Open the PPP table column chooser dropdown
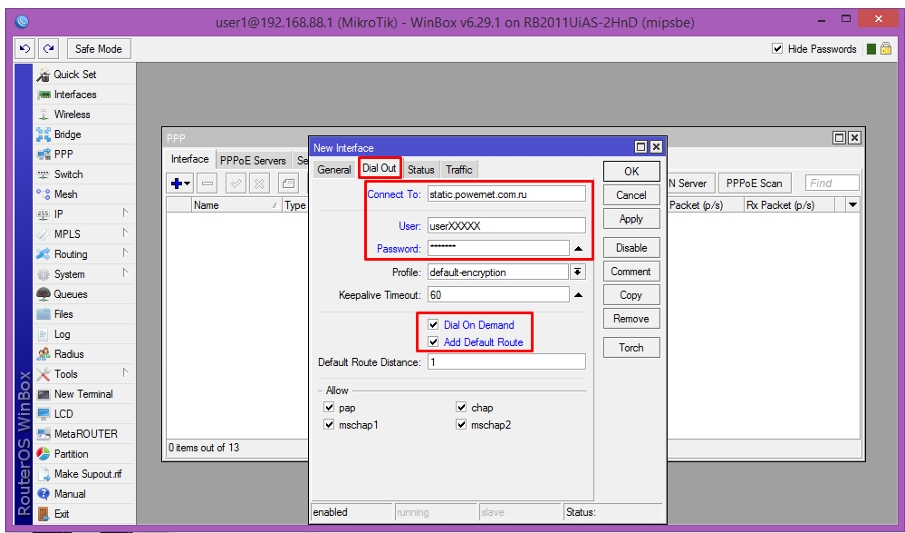Image resolution: width=905 pixels, height=533 pixels. [853, 205]
